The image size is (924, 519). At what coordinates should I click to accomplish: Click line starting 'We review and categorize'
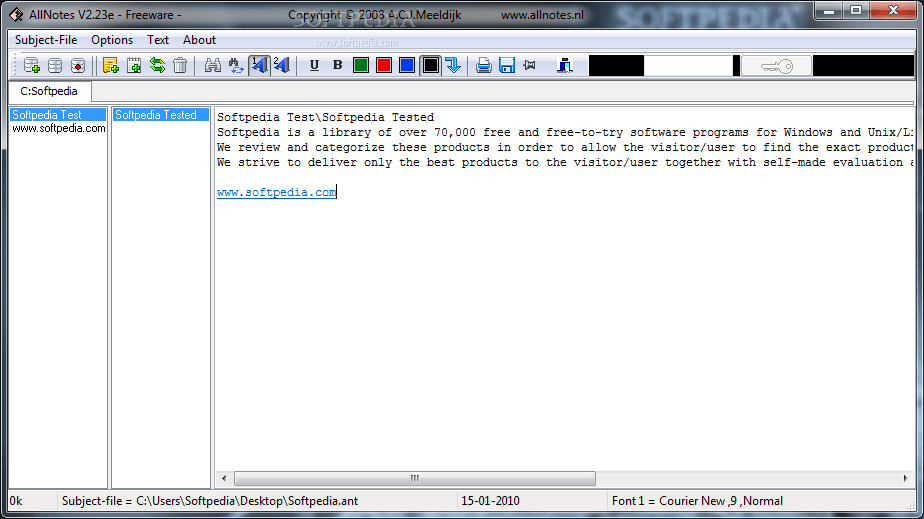[565, 147]
